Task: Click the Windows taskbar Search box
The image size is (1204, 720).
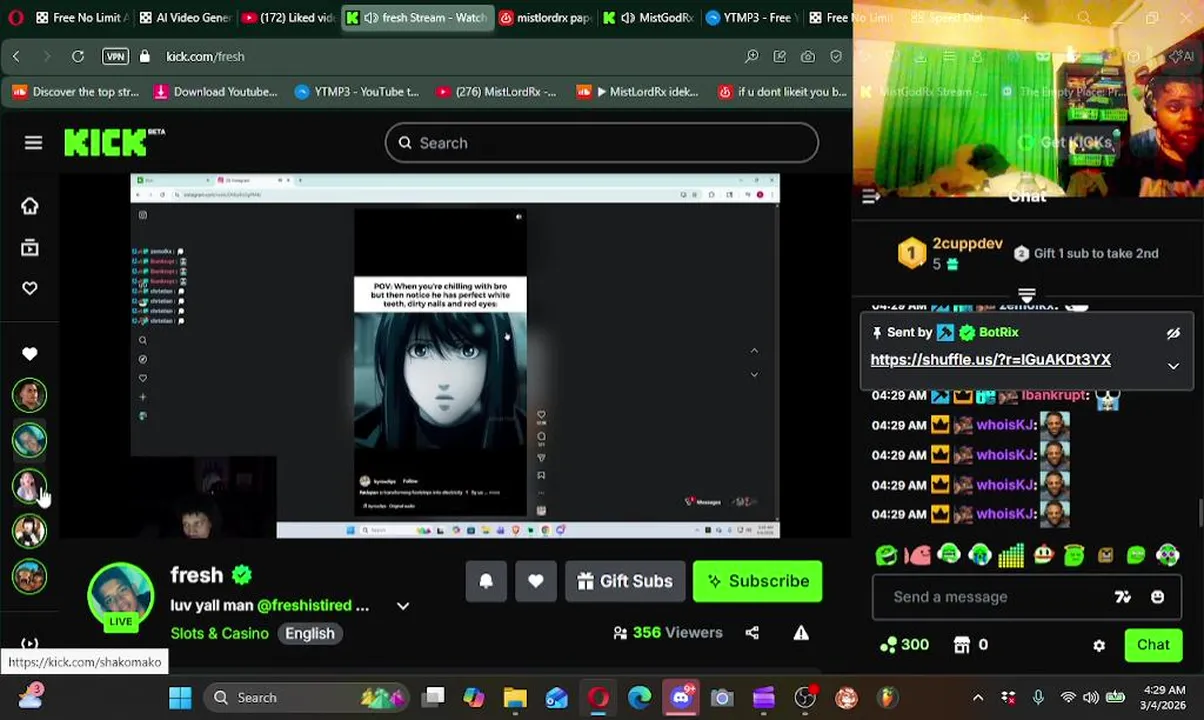Action: [x=306, y=697]
